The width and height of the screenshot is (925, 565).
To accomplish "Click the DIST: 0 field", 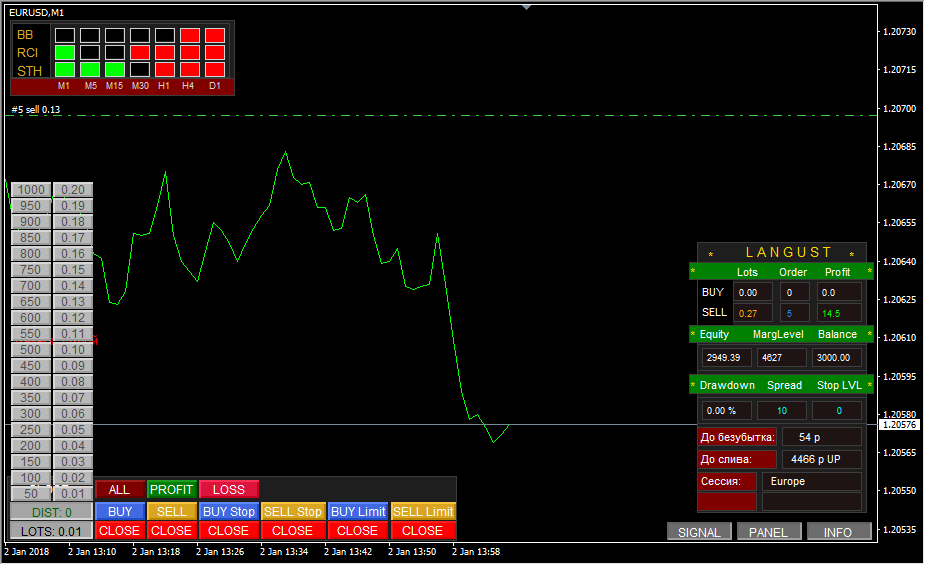I will coord(51,512).
